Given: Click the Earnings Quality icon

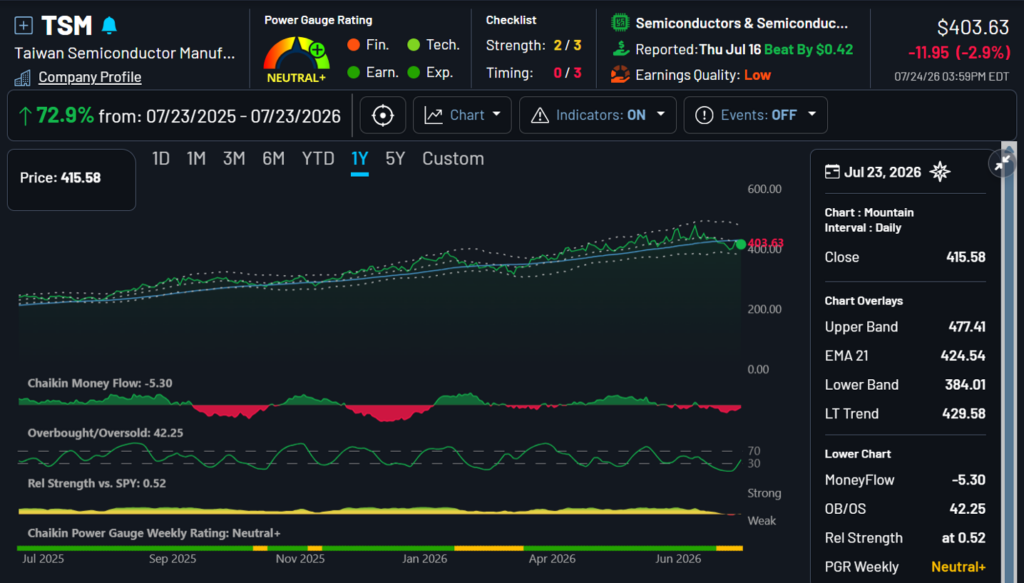Looking at the screenshot, I should (620, 75).
